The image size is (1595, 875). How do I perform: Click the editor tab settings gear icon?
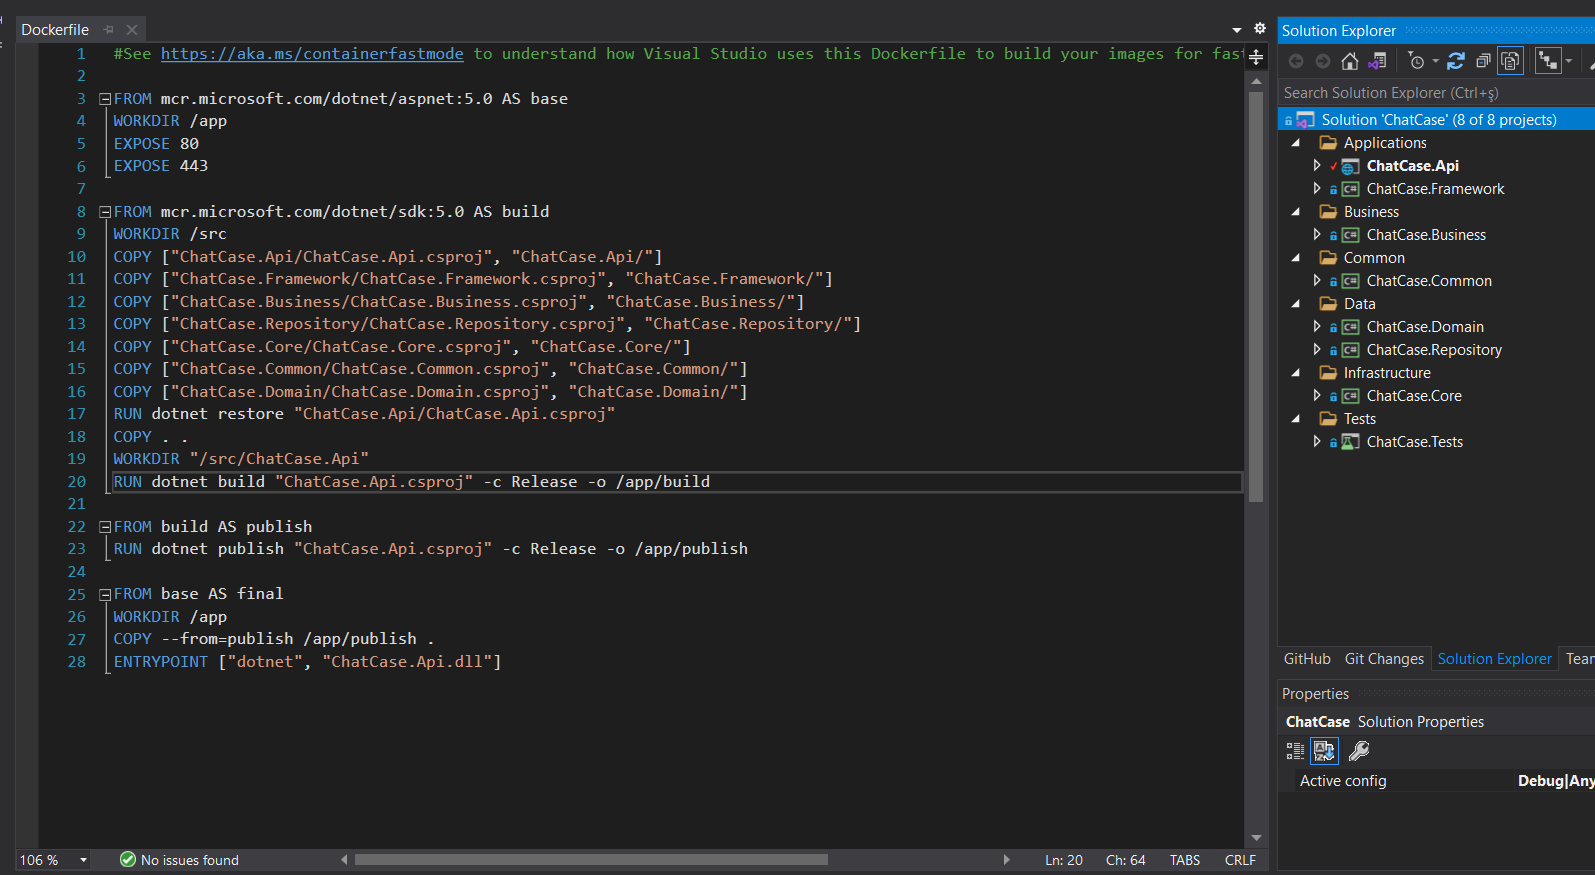point(1260,29)
